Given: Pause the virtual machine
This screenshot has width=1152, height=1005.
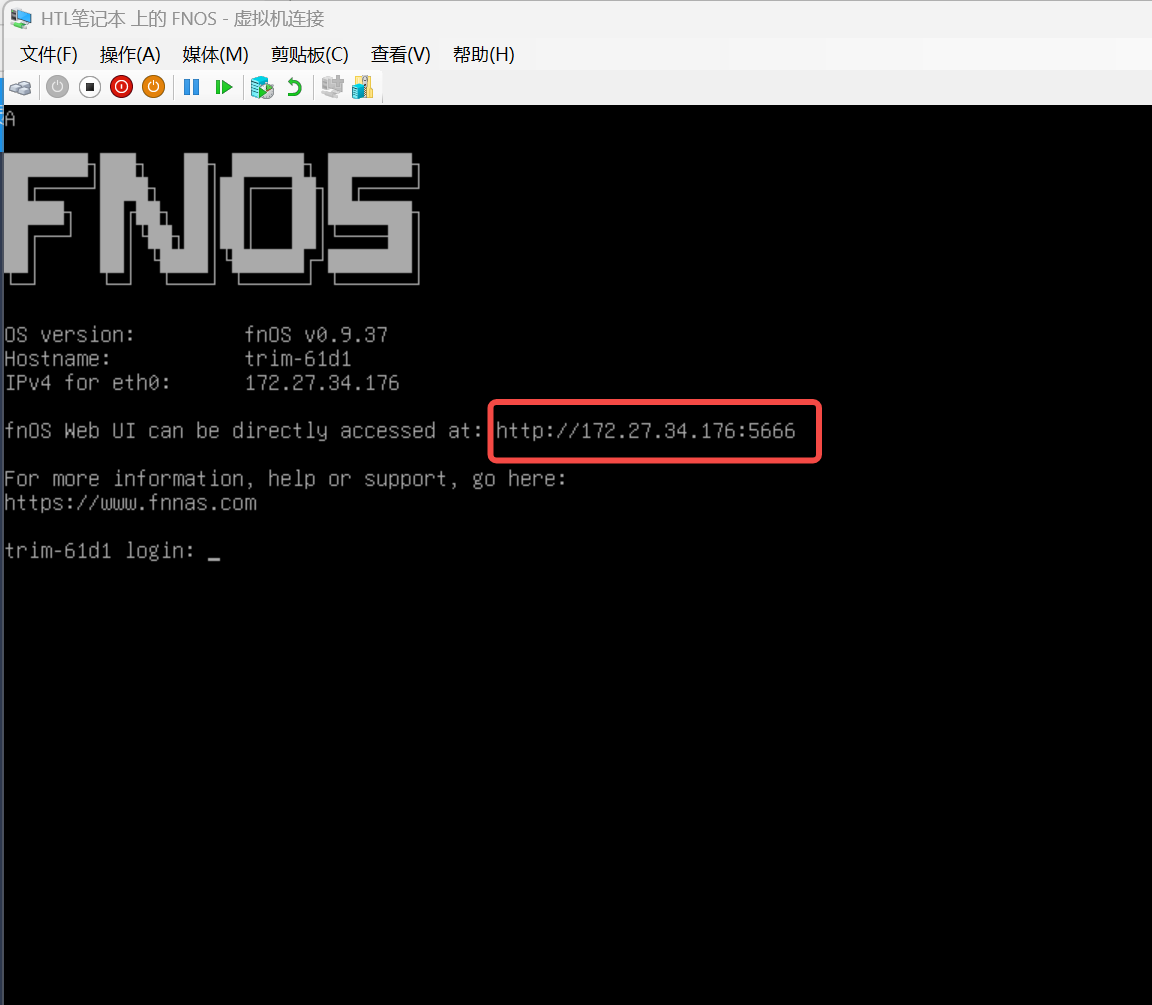Looking at the screenshot, I should point(192,87).
